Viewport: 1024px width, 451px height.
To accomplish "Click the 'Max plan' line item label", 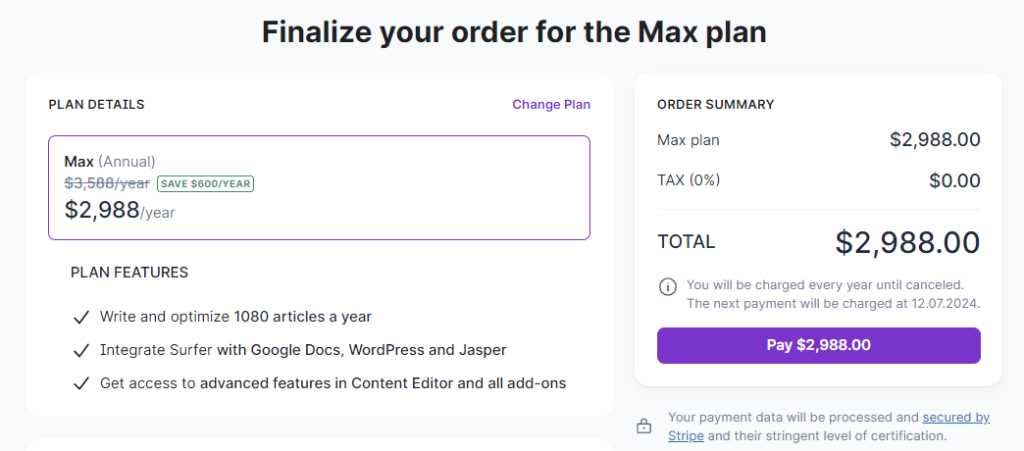I will pos(688,140).
